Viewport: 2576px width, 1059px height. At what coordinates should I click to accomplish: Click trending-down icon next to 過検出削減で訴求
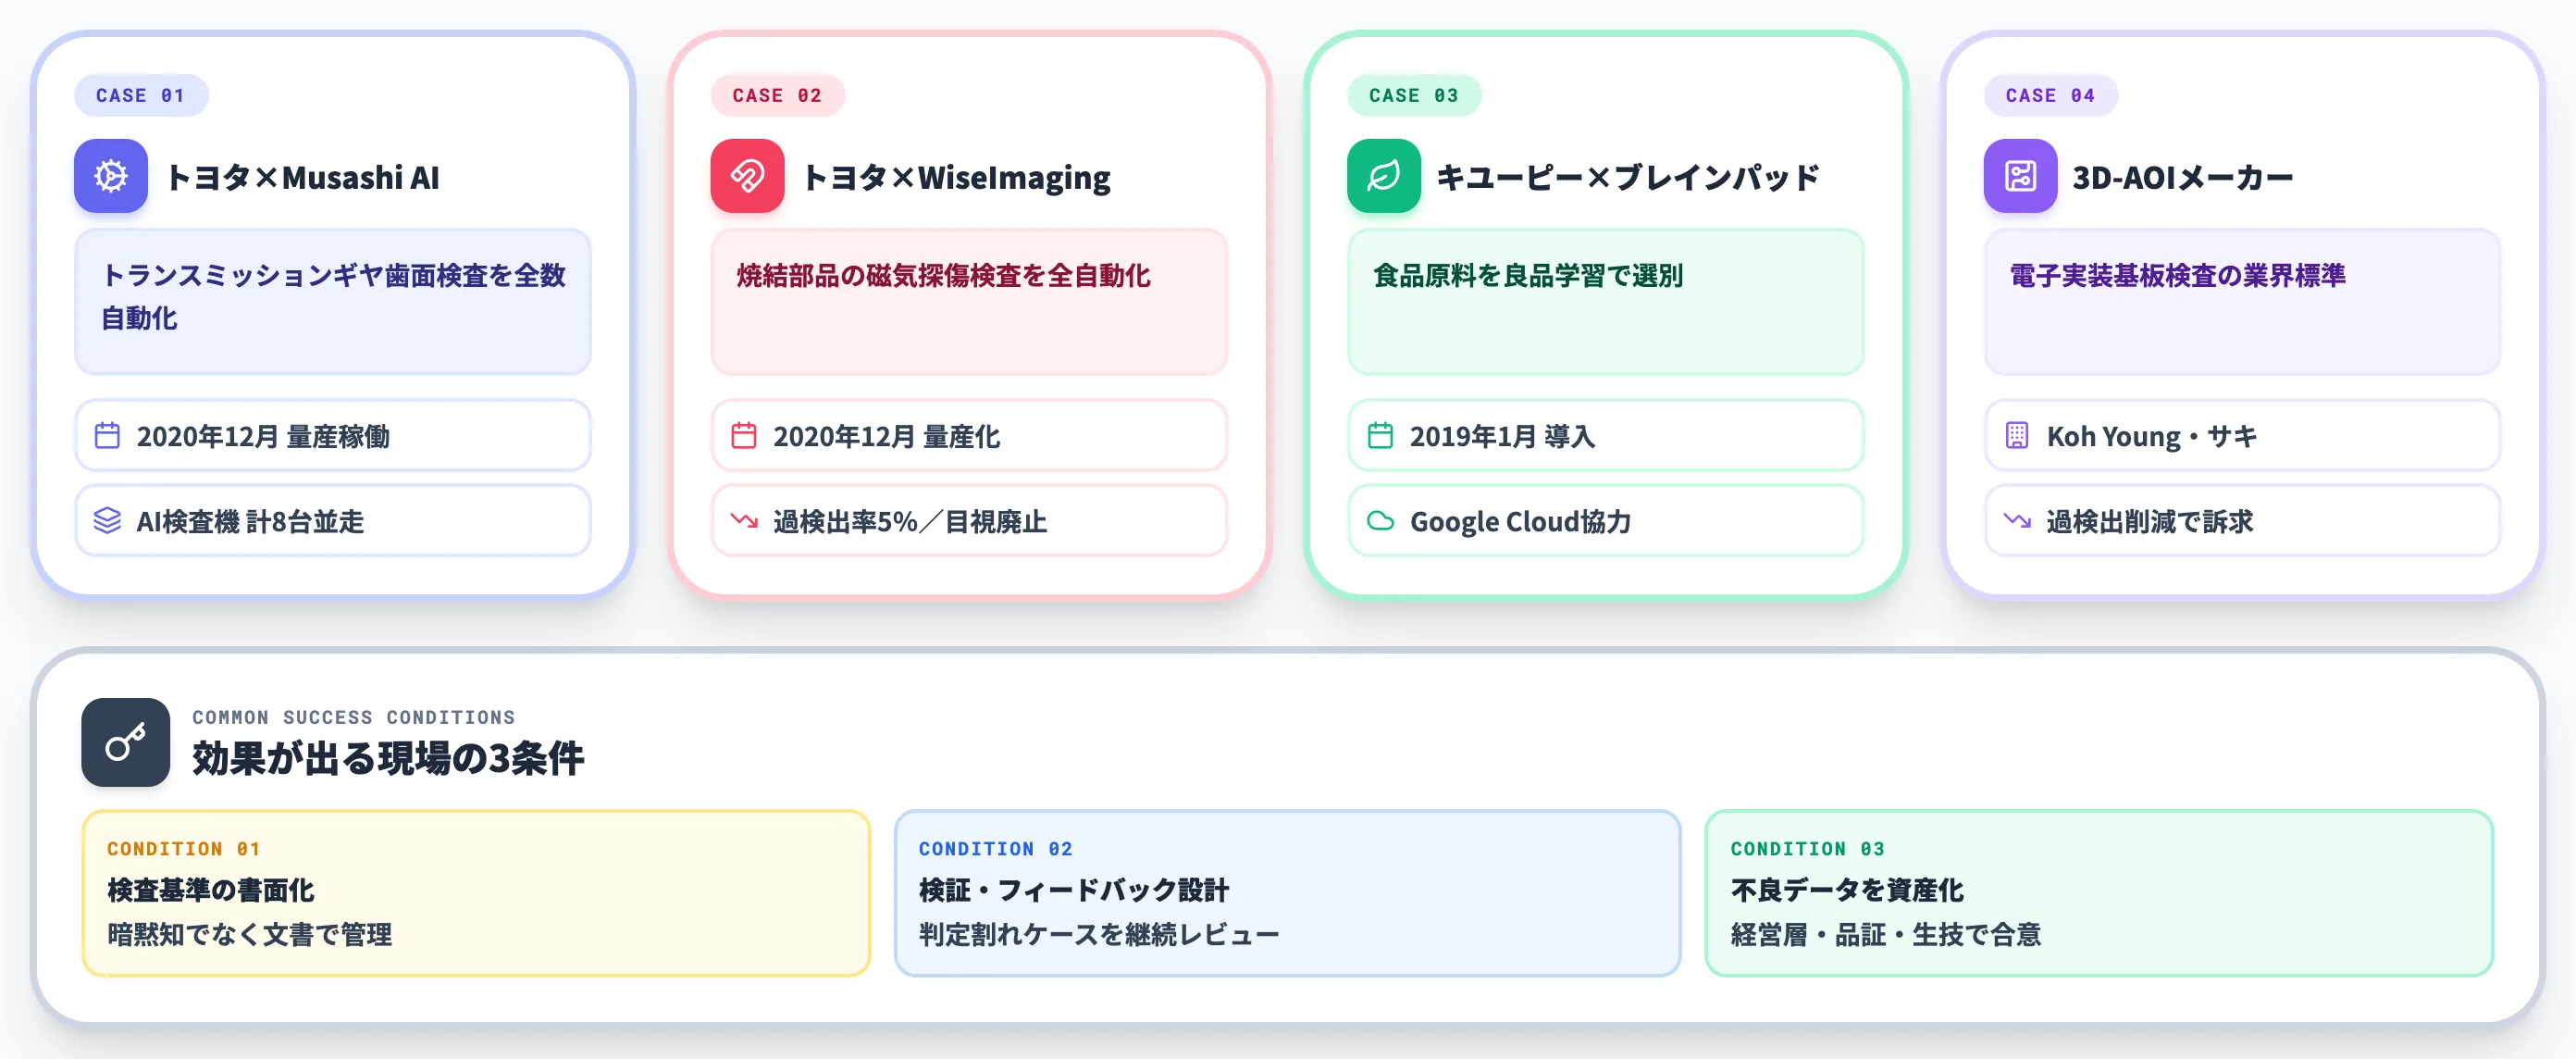[x=2017, y=521]
